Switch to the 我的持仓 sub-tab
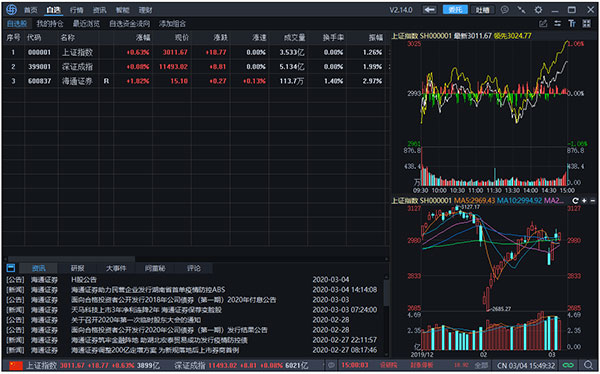 coord(50,24)
